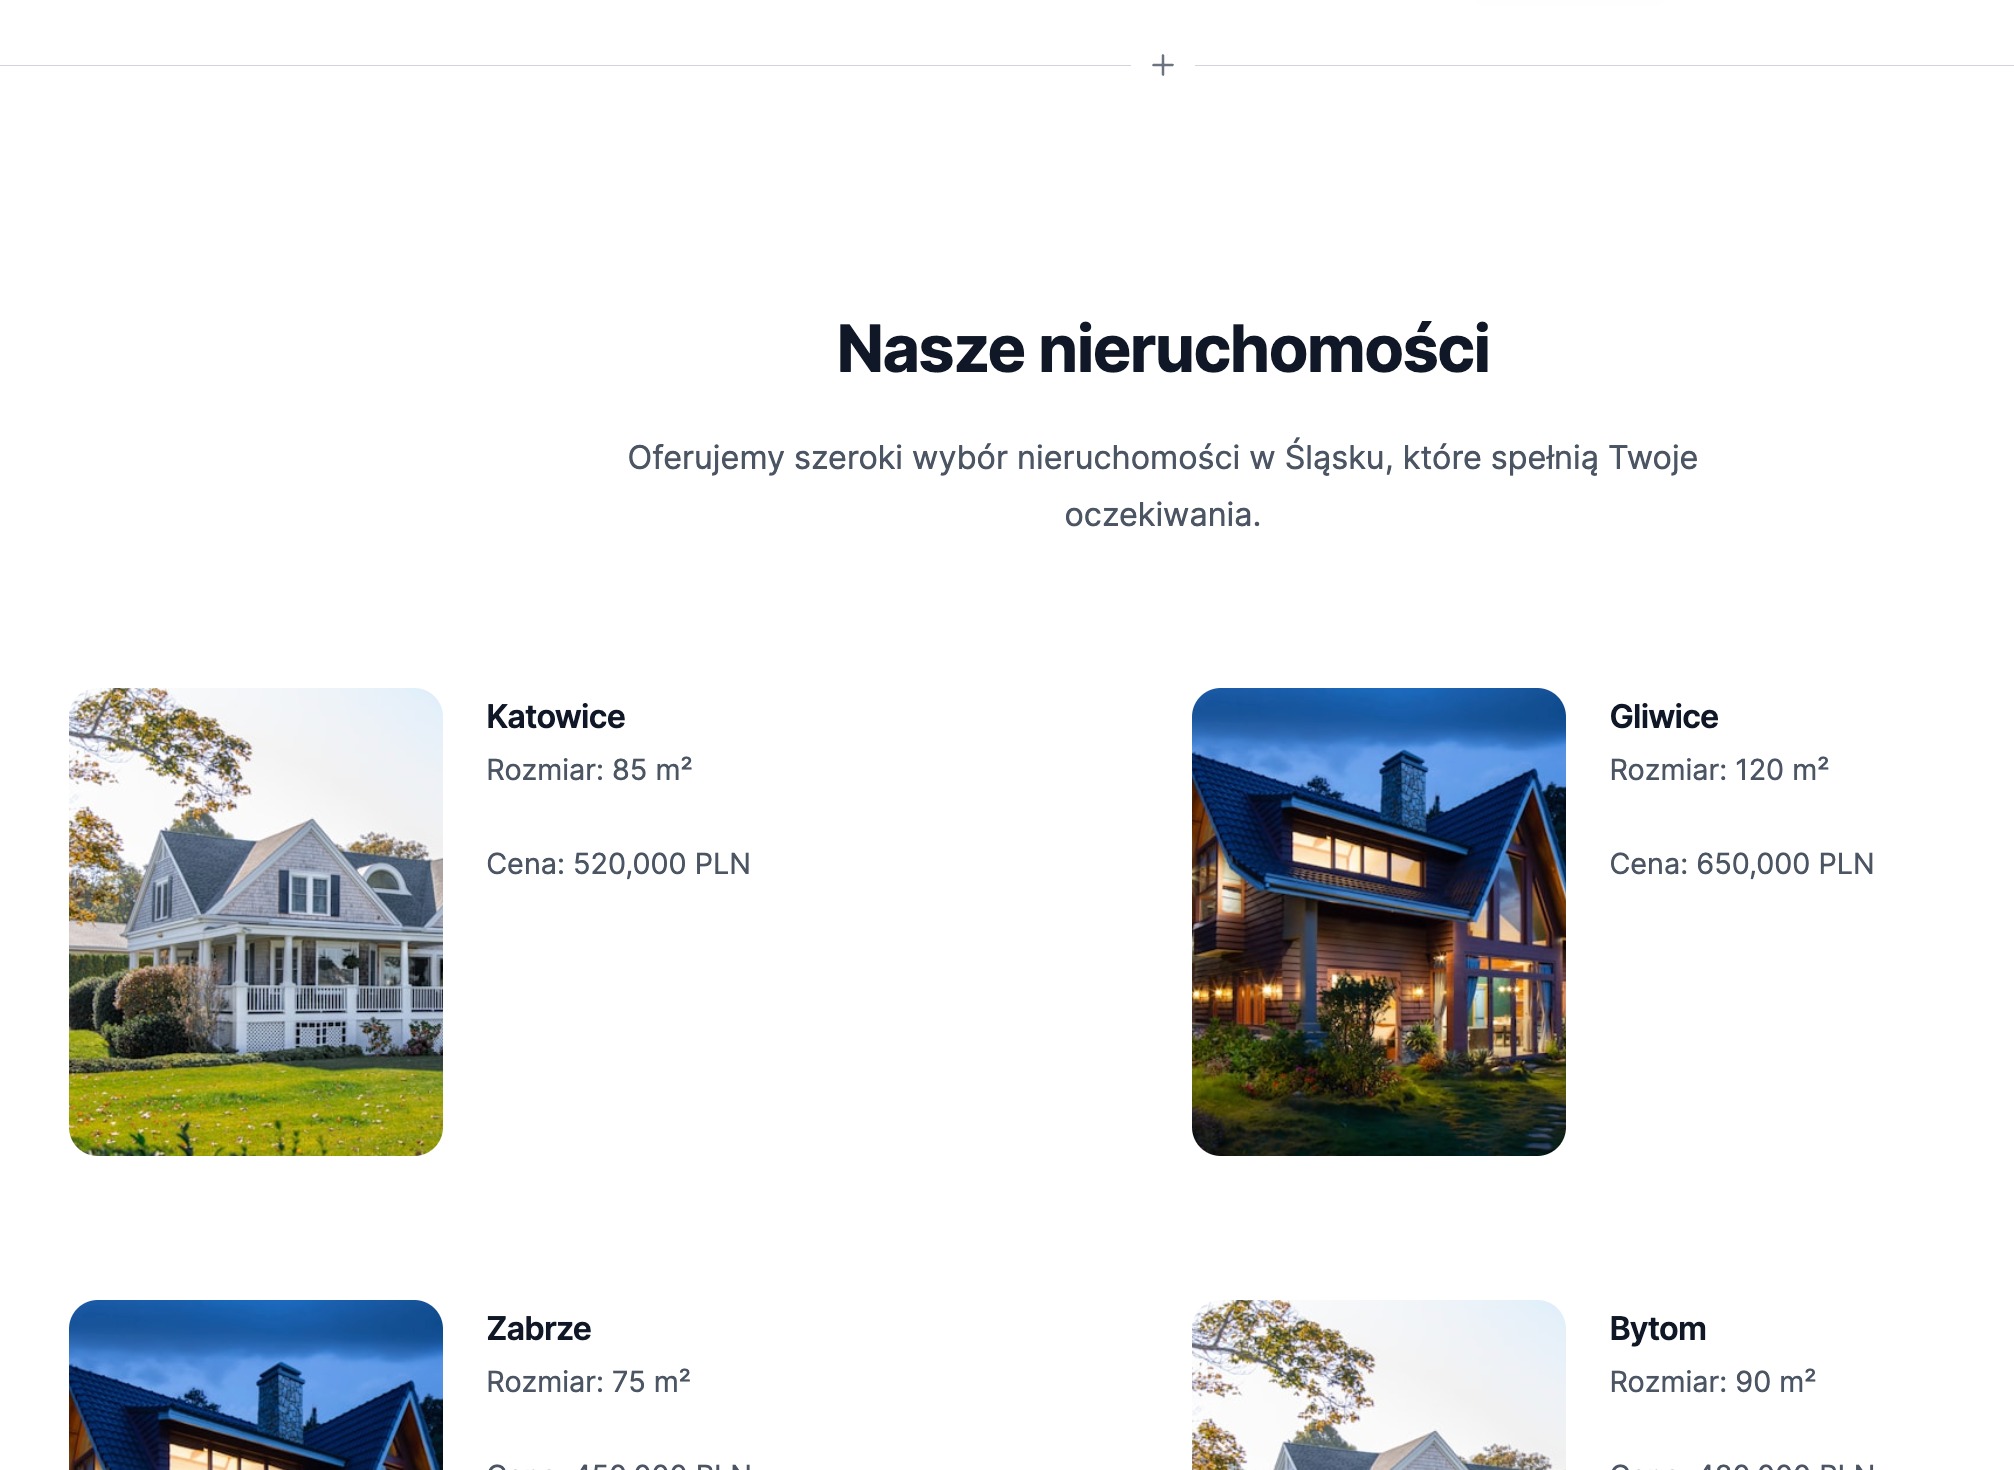Click the size 90 m² under Bytom

pyautogui.click(x=1712, y=1381)
